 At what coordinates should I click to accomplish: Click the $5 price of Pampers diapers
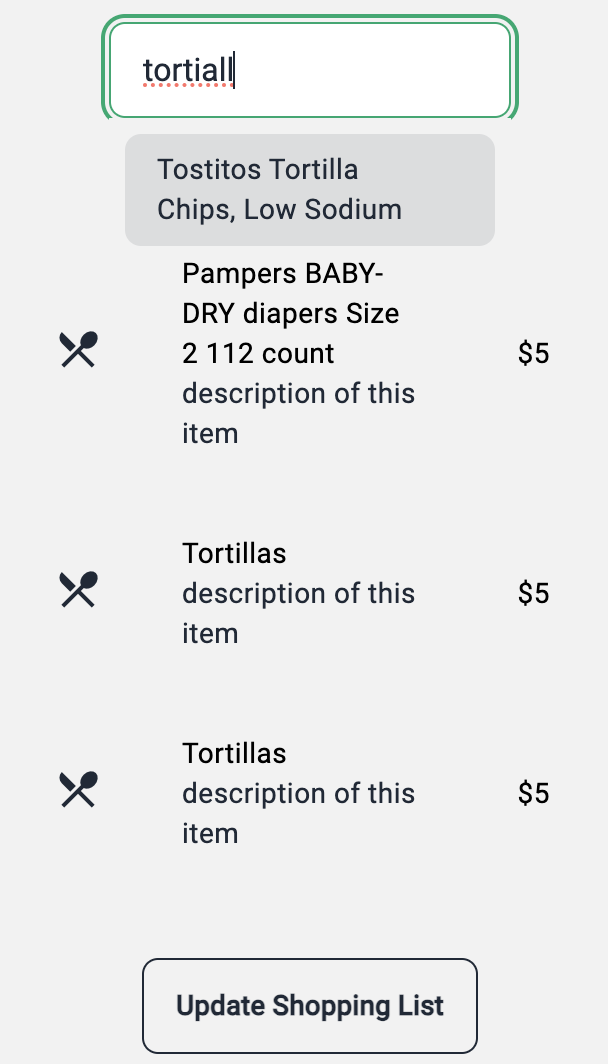click(533, 354)
